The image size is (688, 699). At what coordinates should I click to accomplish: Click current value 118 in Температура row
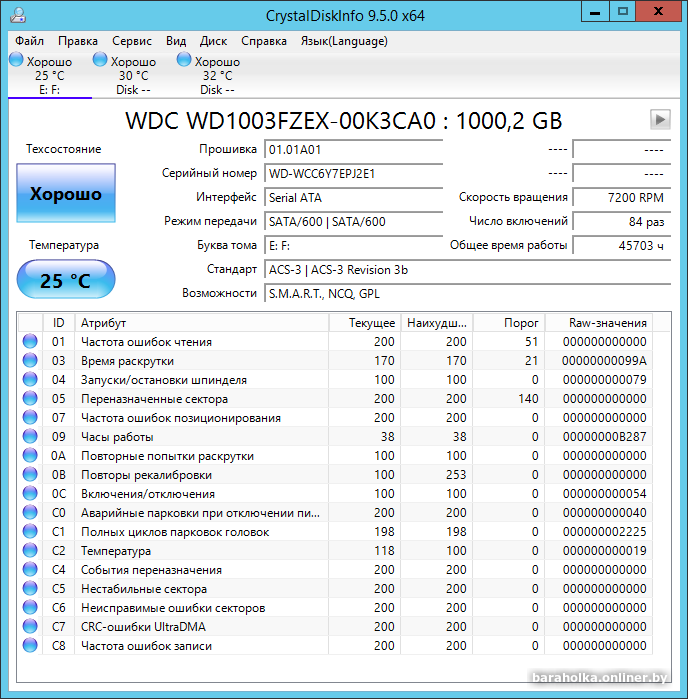click(x=384, y=551)
